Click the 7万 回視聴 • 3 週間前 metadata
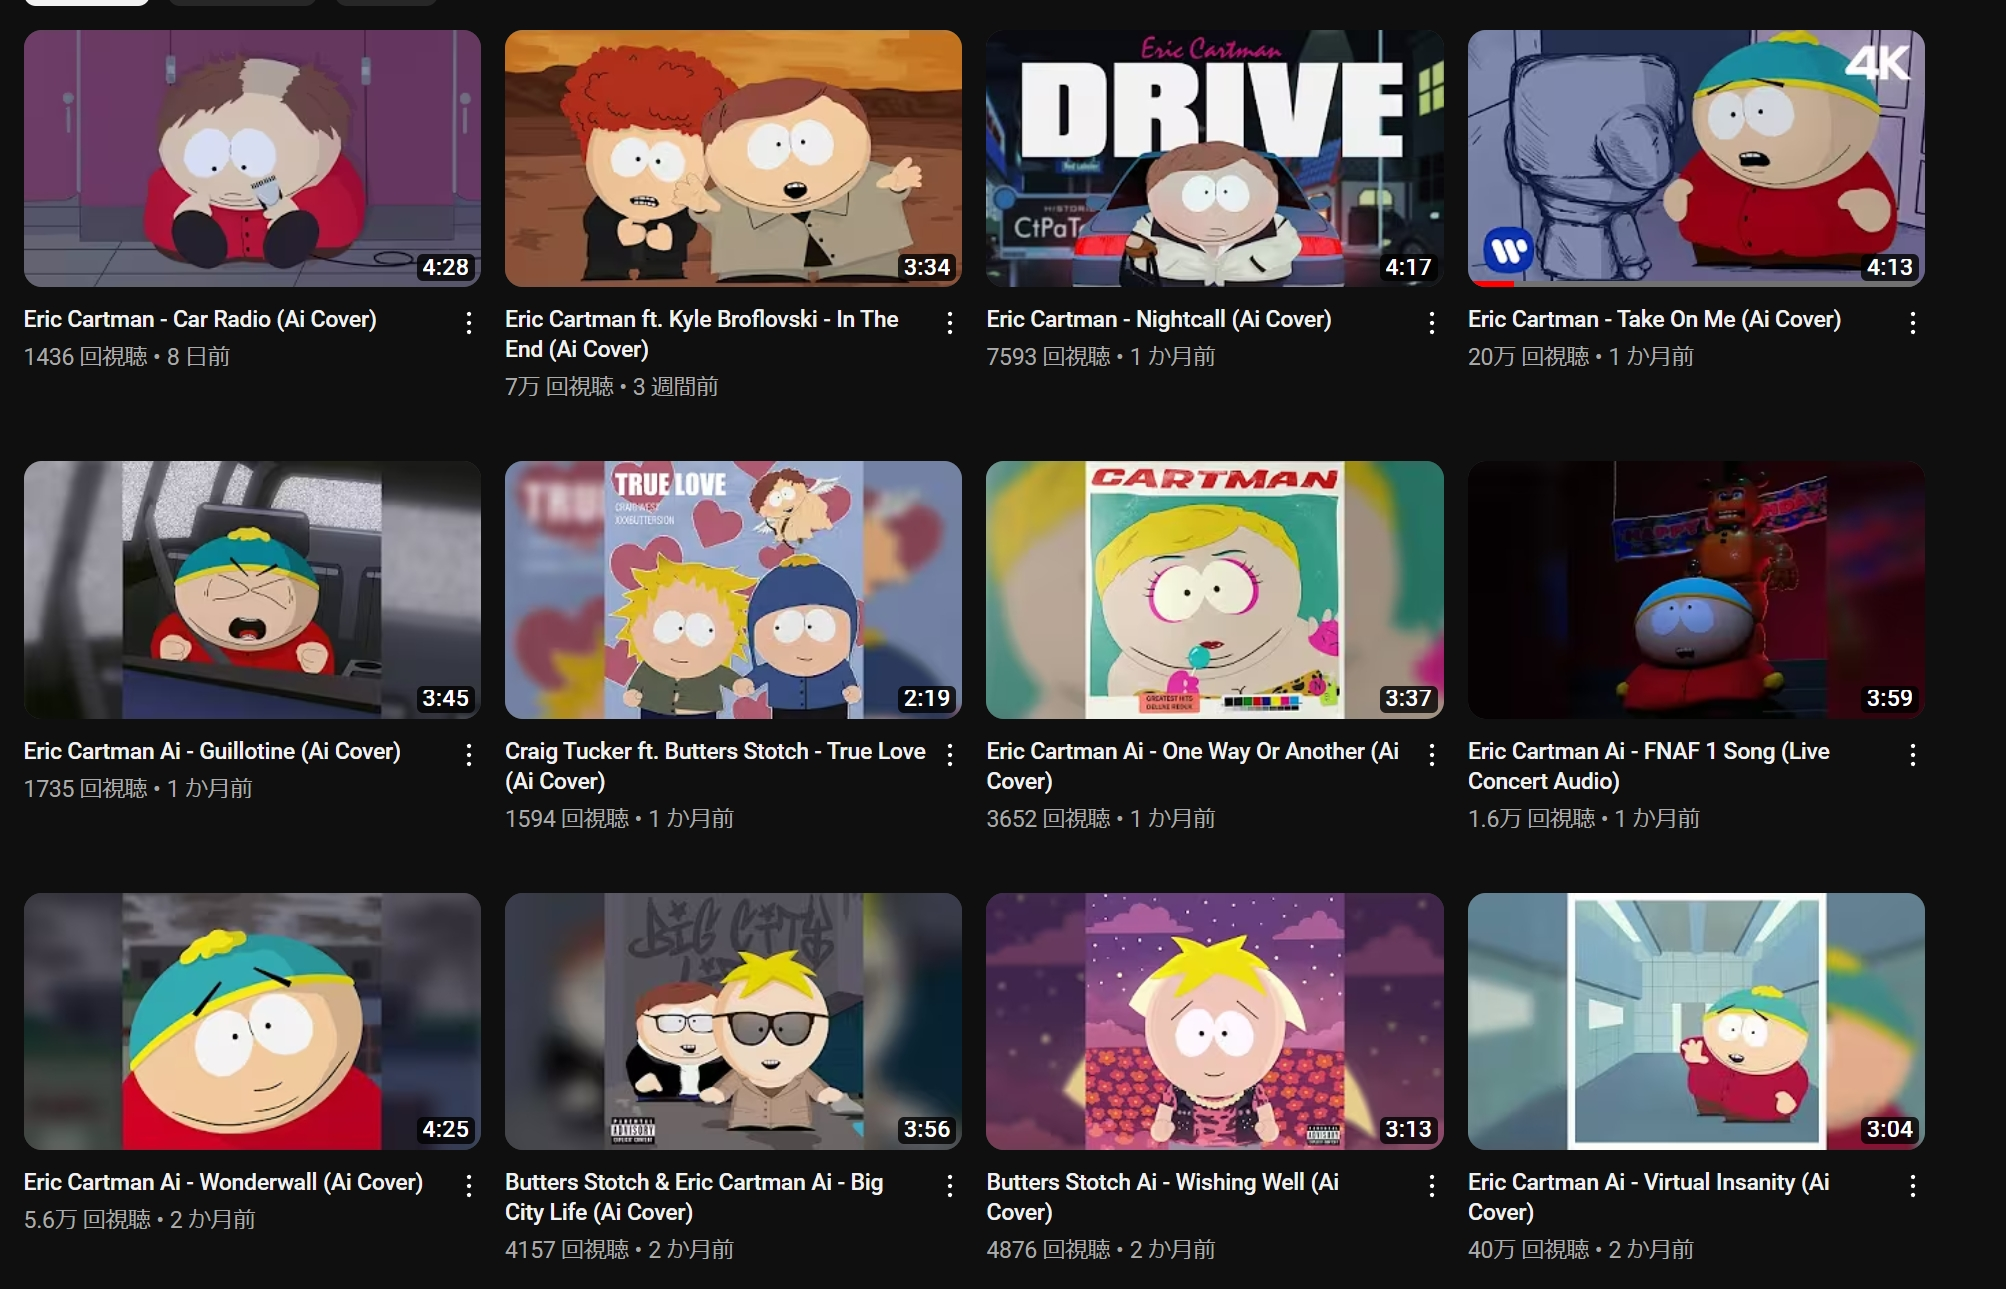Screen dimensions: 2006x1289 tap(612, 387)
